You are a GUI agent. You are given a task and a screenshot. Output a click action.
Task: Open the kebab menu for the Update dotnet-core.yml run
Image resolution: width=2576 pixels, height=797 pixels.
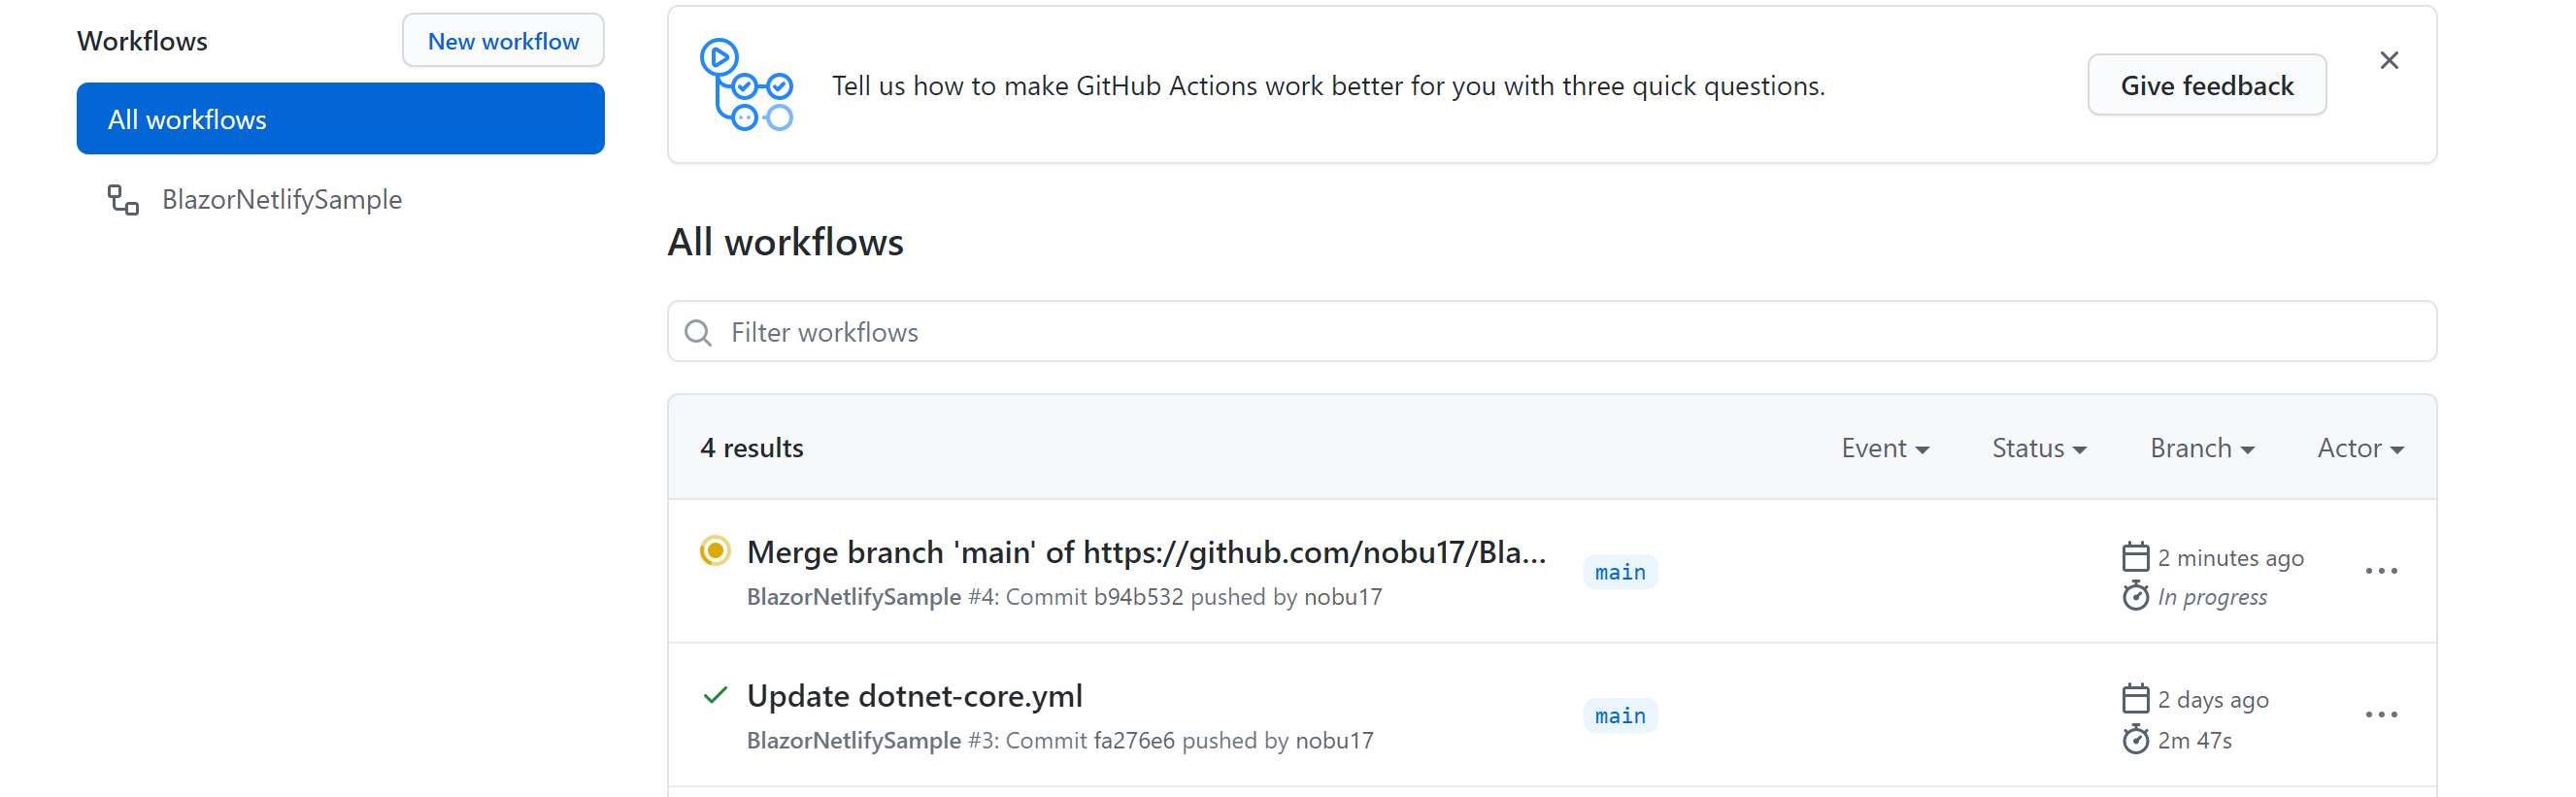pos(2382,714)
